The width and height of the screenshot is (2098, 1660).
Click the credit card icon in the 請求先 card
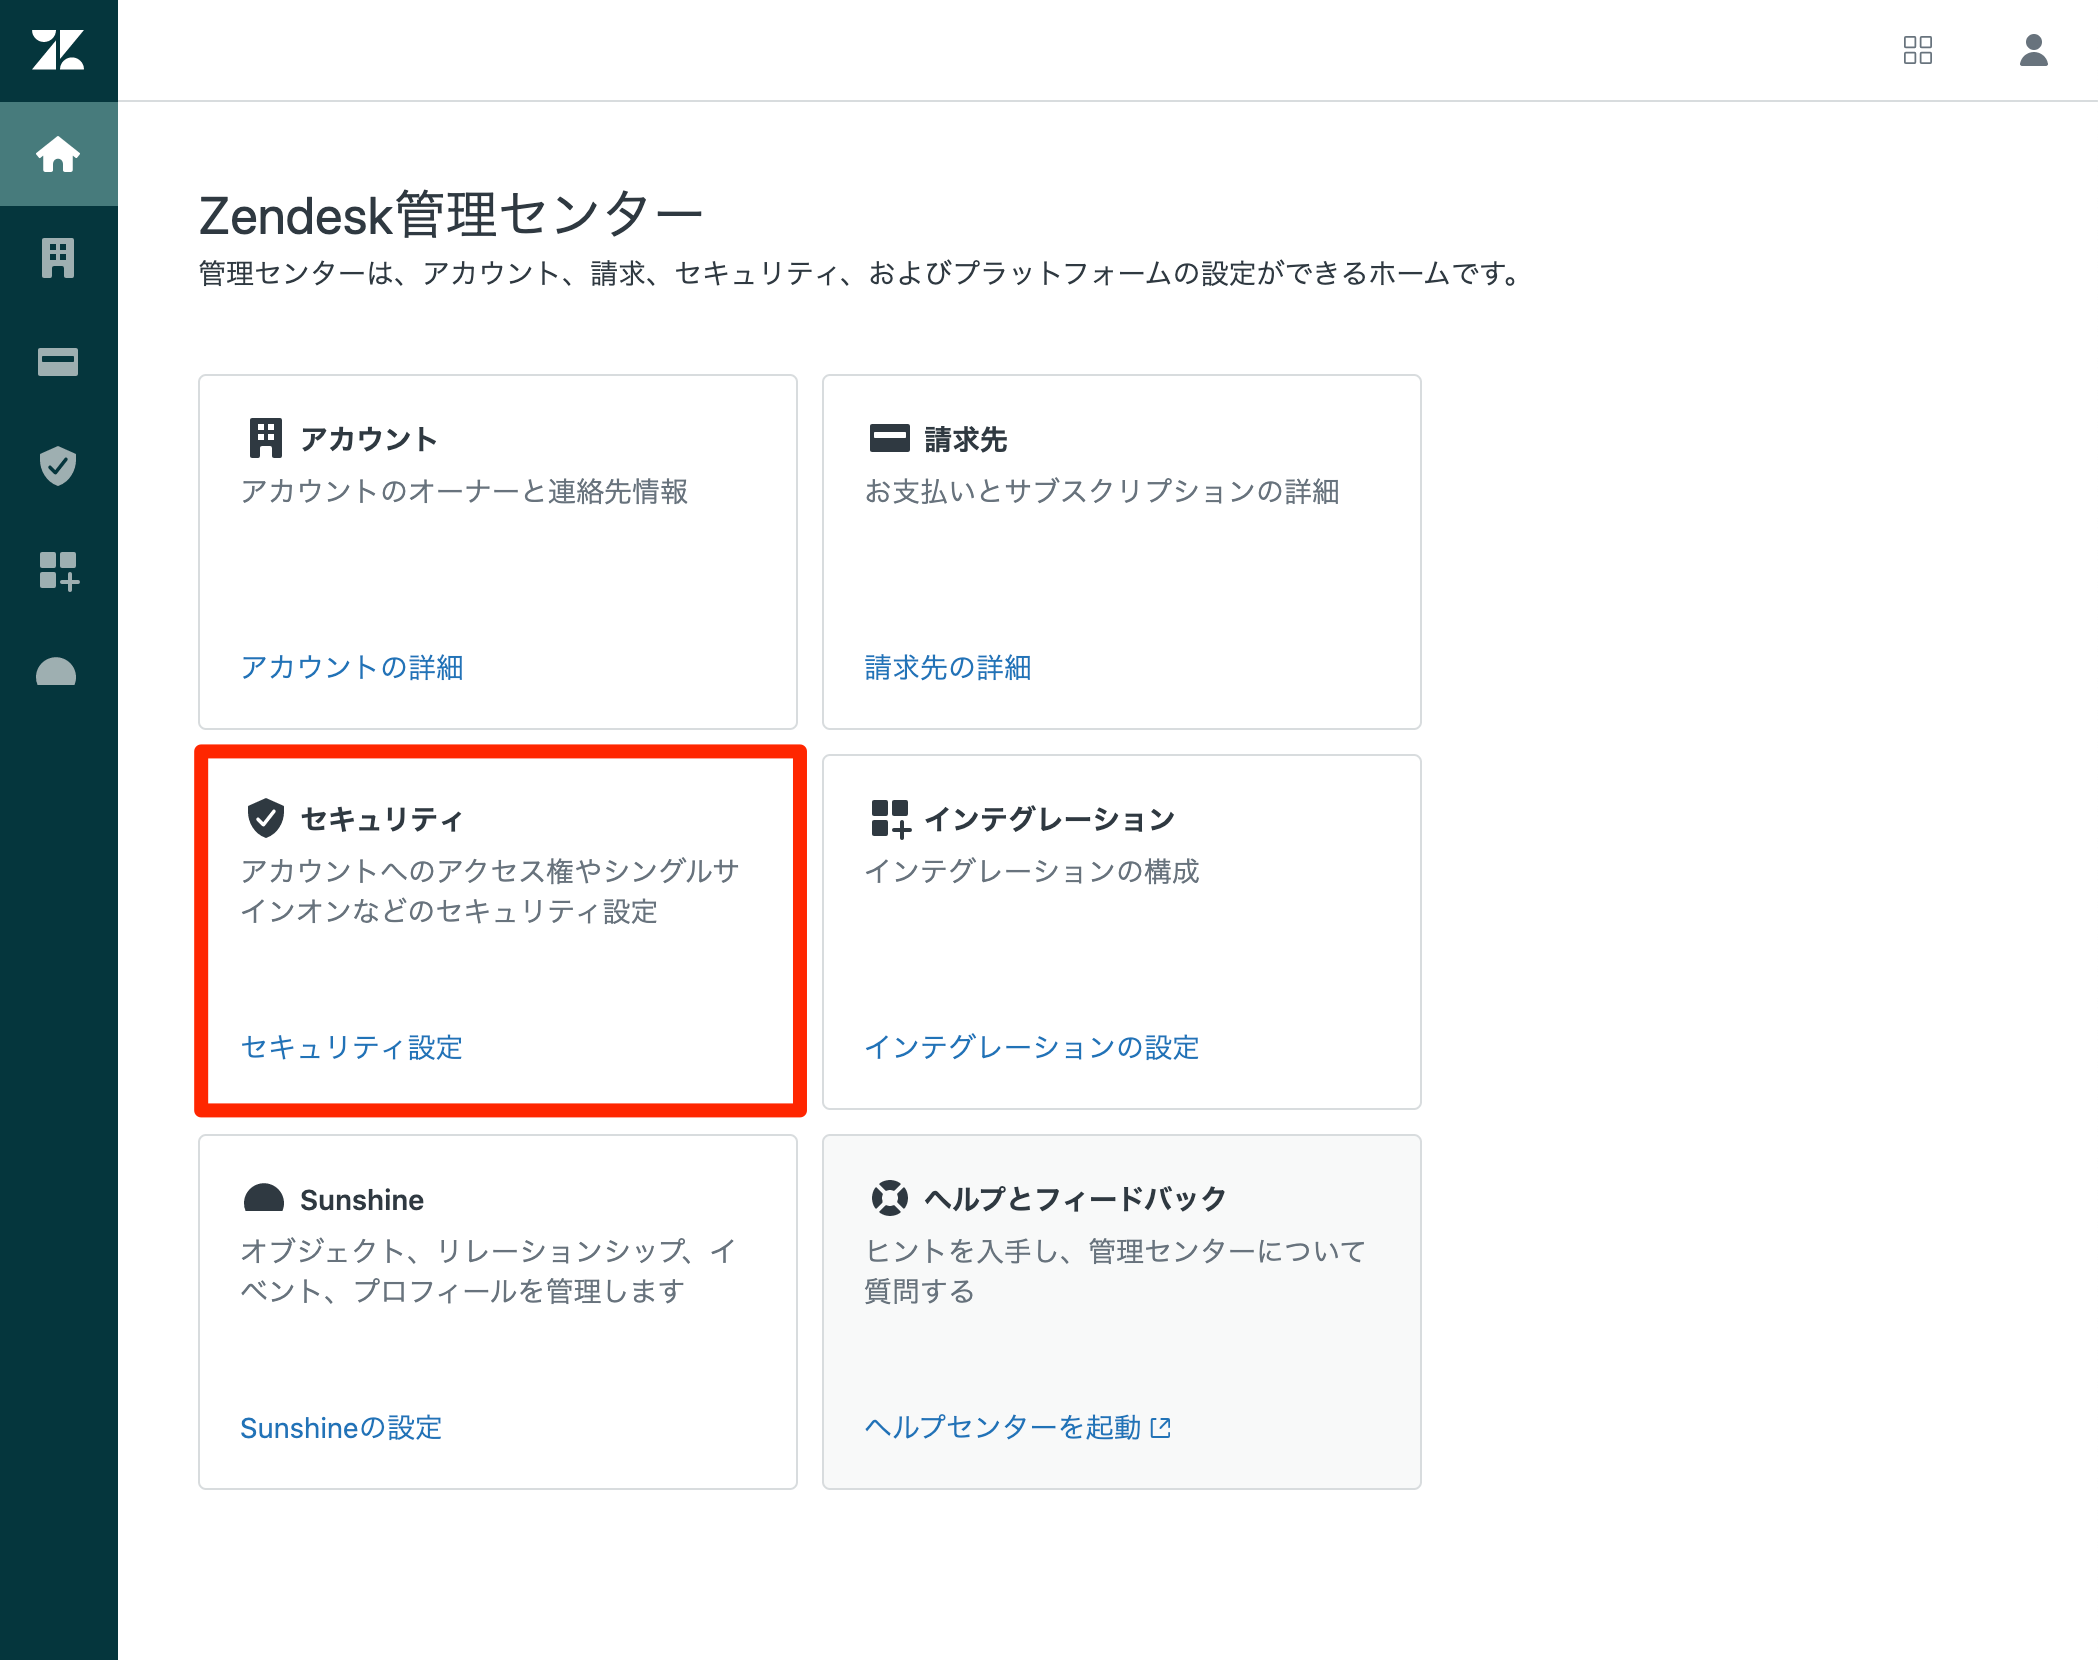(x=889, y=438)
